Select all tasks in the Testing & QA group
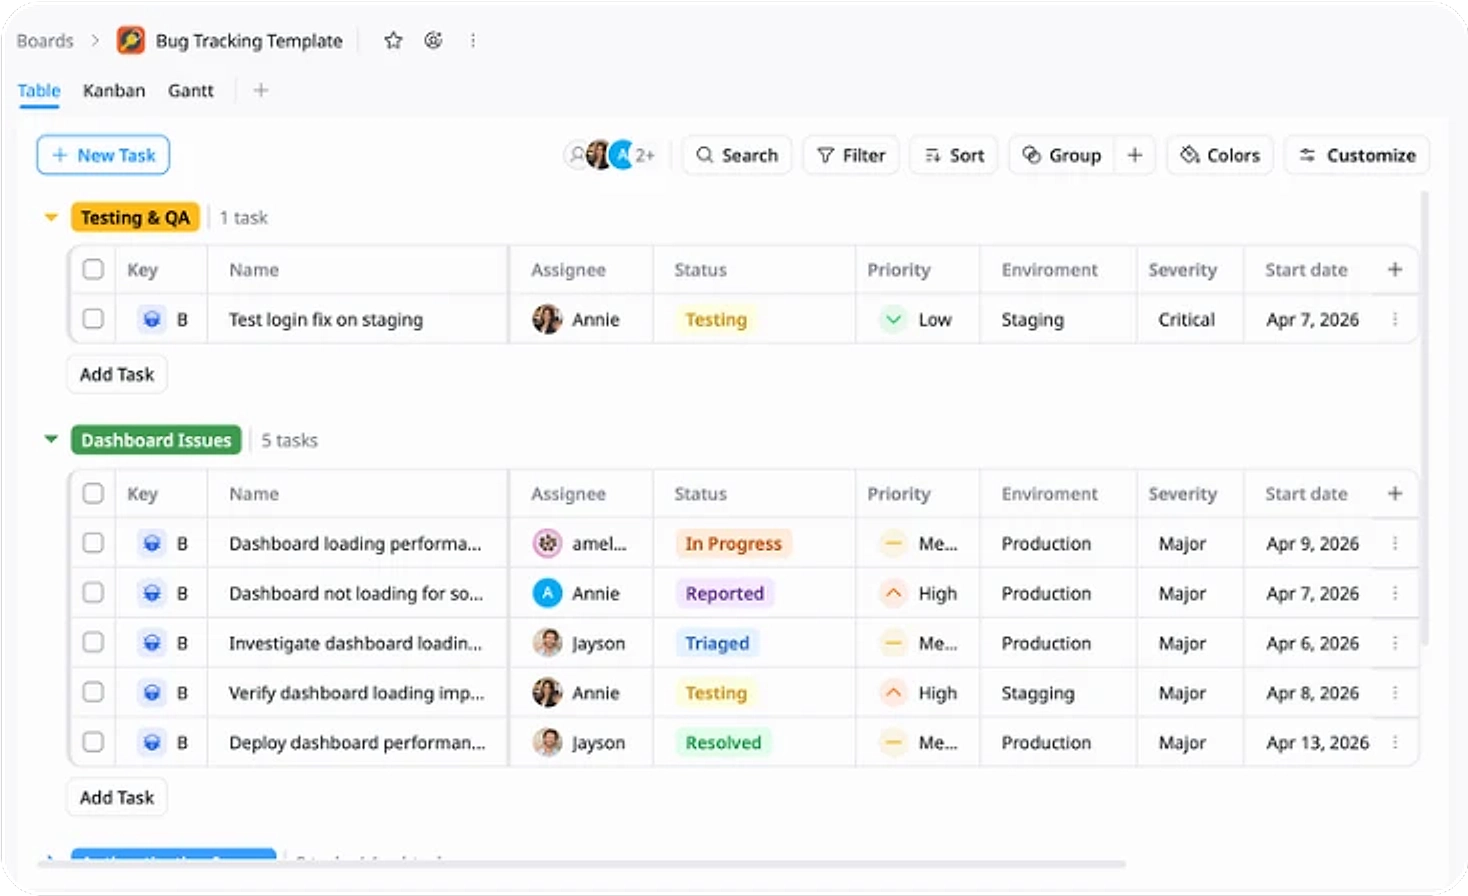The image size is (1468, 896). [x=93, y=269]
